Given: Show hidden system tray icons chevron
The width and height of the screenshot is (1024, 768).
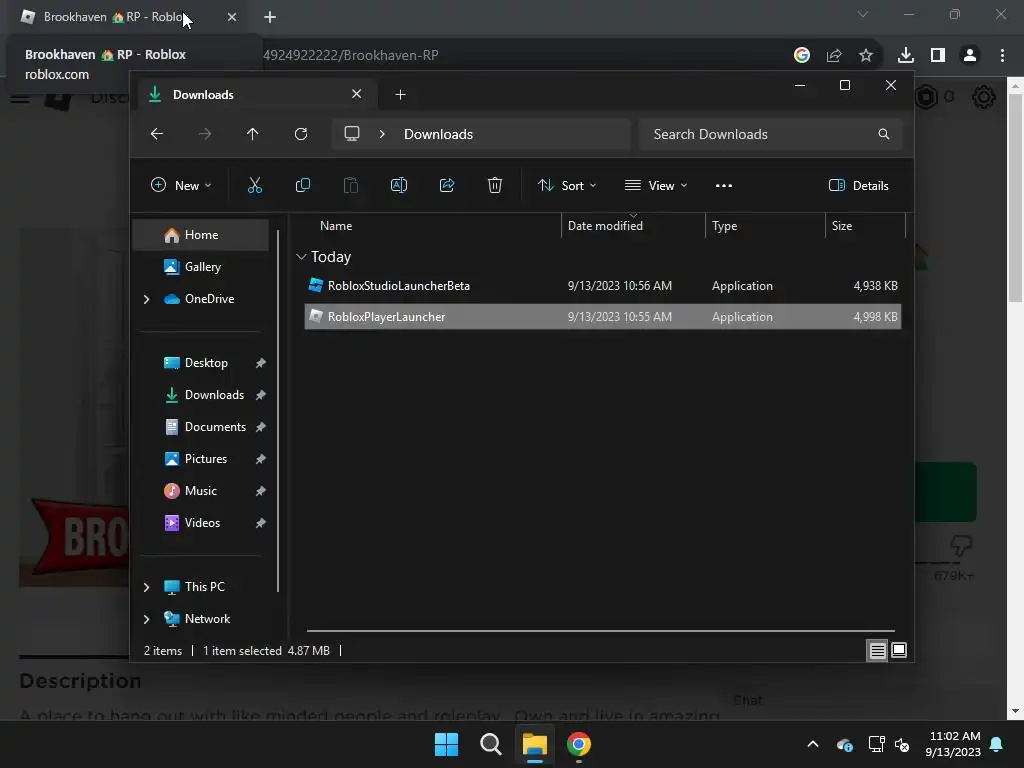Looking at the screenshot, I should coord(813,744).
